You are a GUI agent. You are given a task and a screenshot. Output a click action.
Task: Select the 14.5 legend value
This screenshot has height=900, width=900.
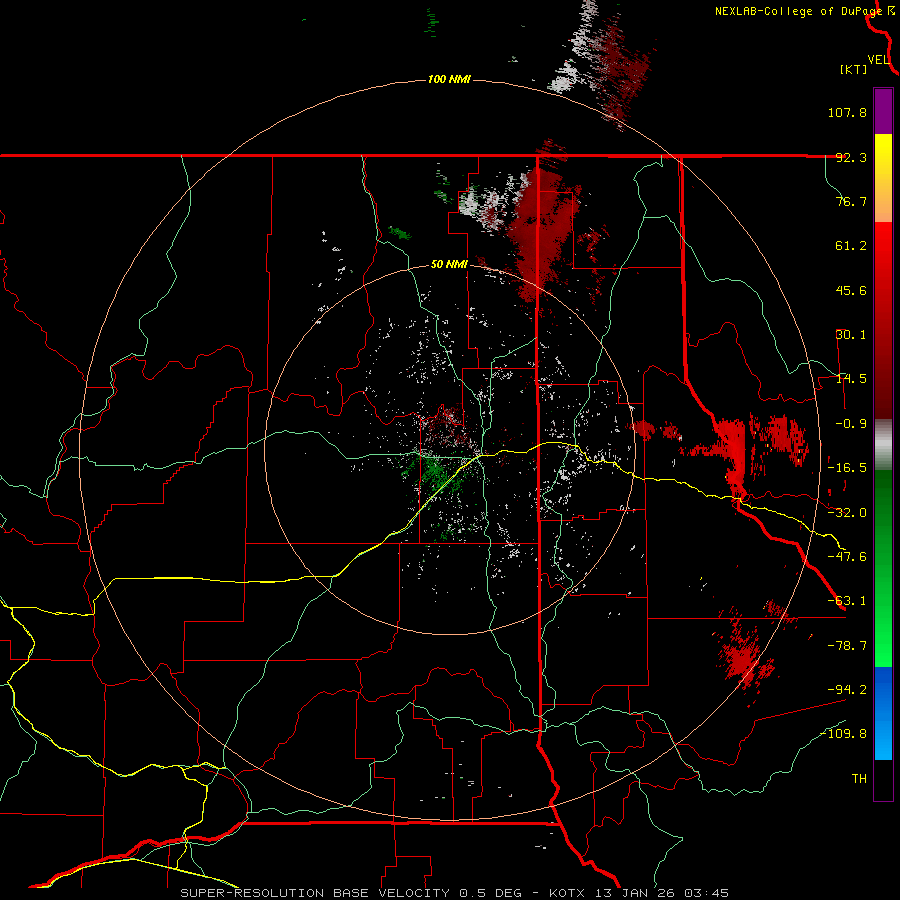tap(851, 379)
